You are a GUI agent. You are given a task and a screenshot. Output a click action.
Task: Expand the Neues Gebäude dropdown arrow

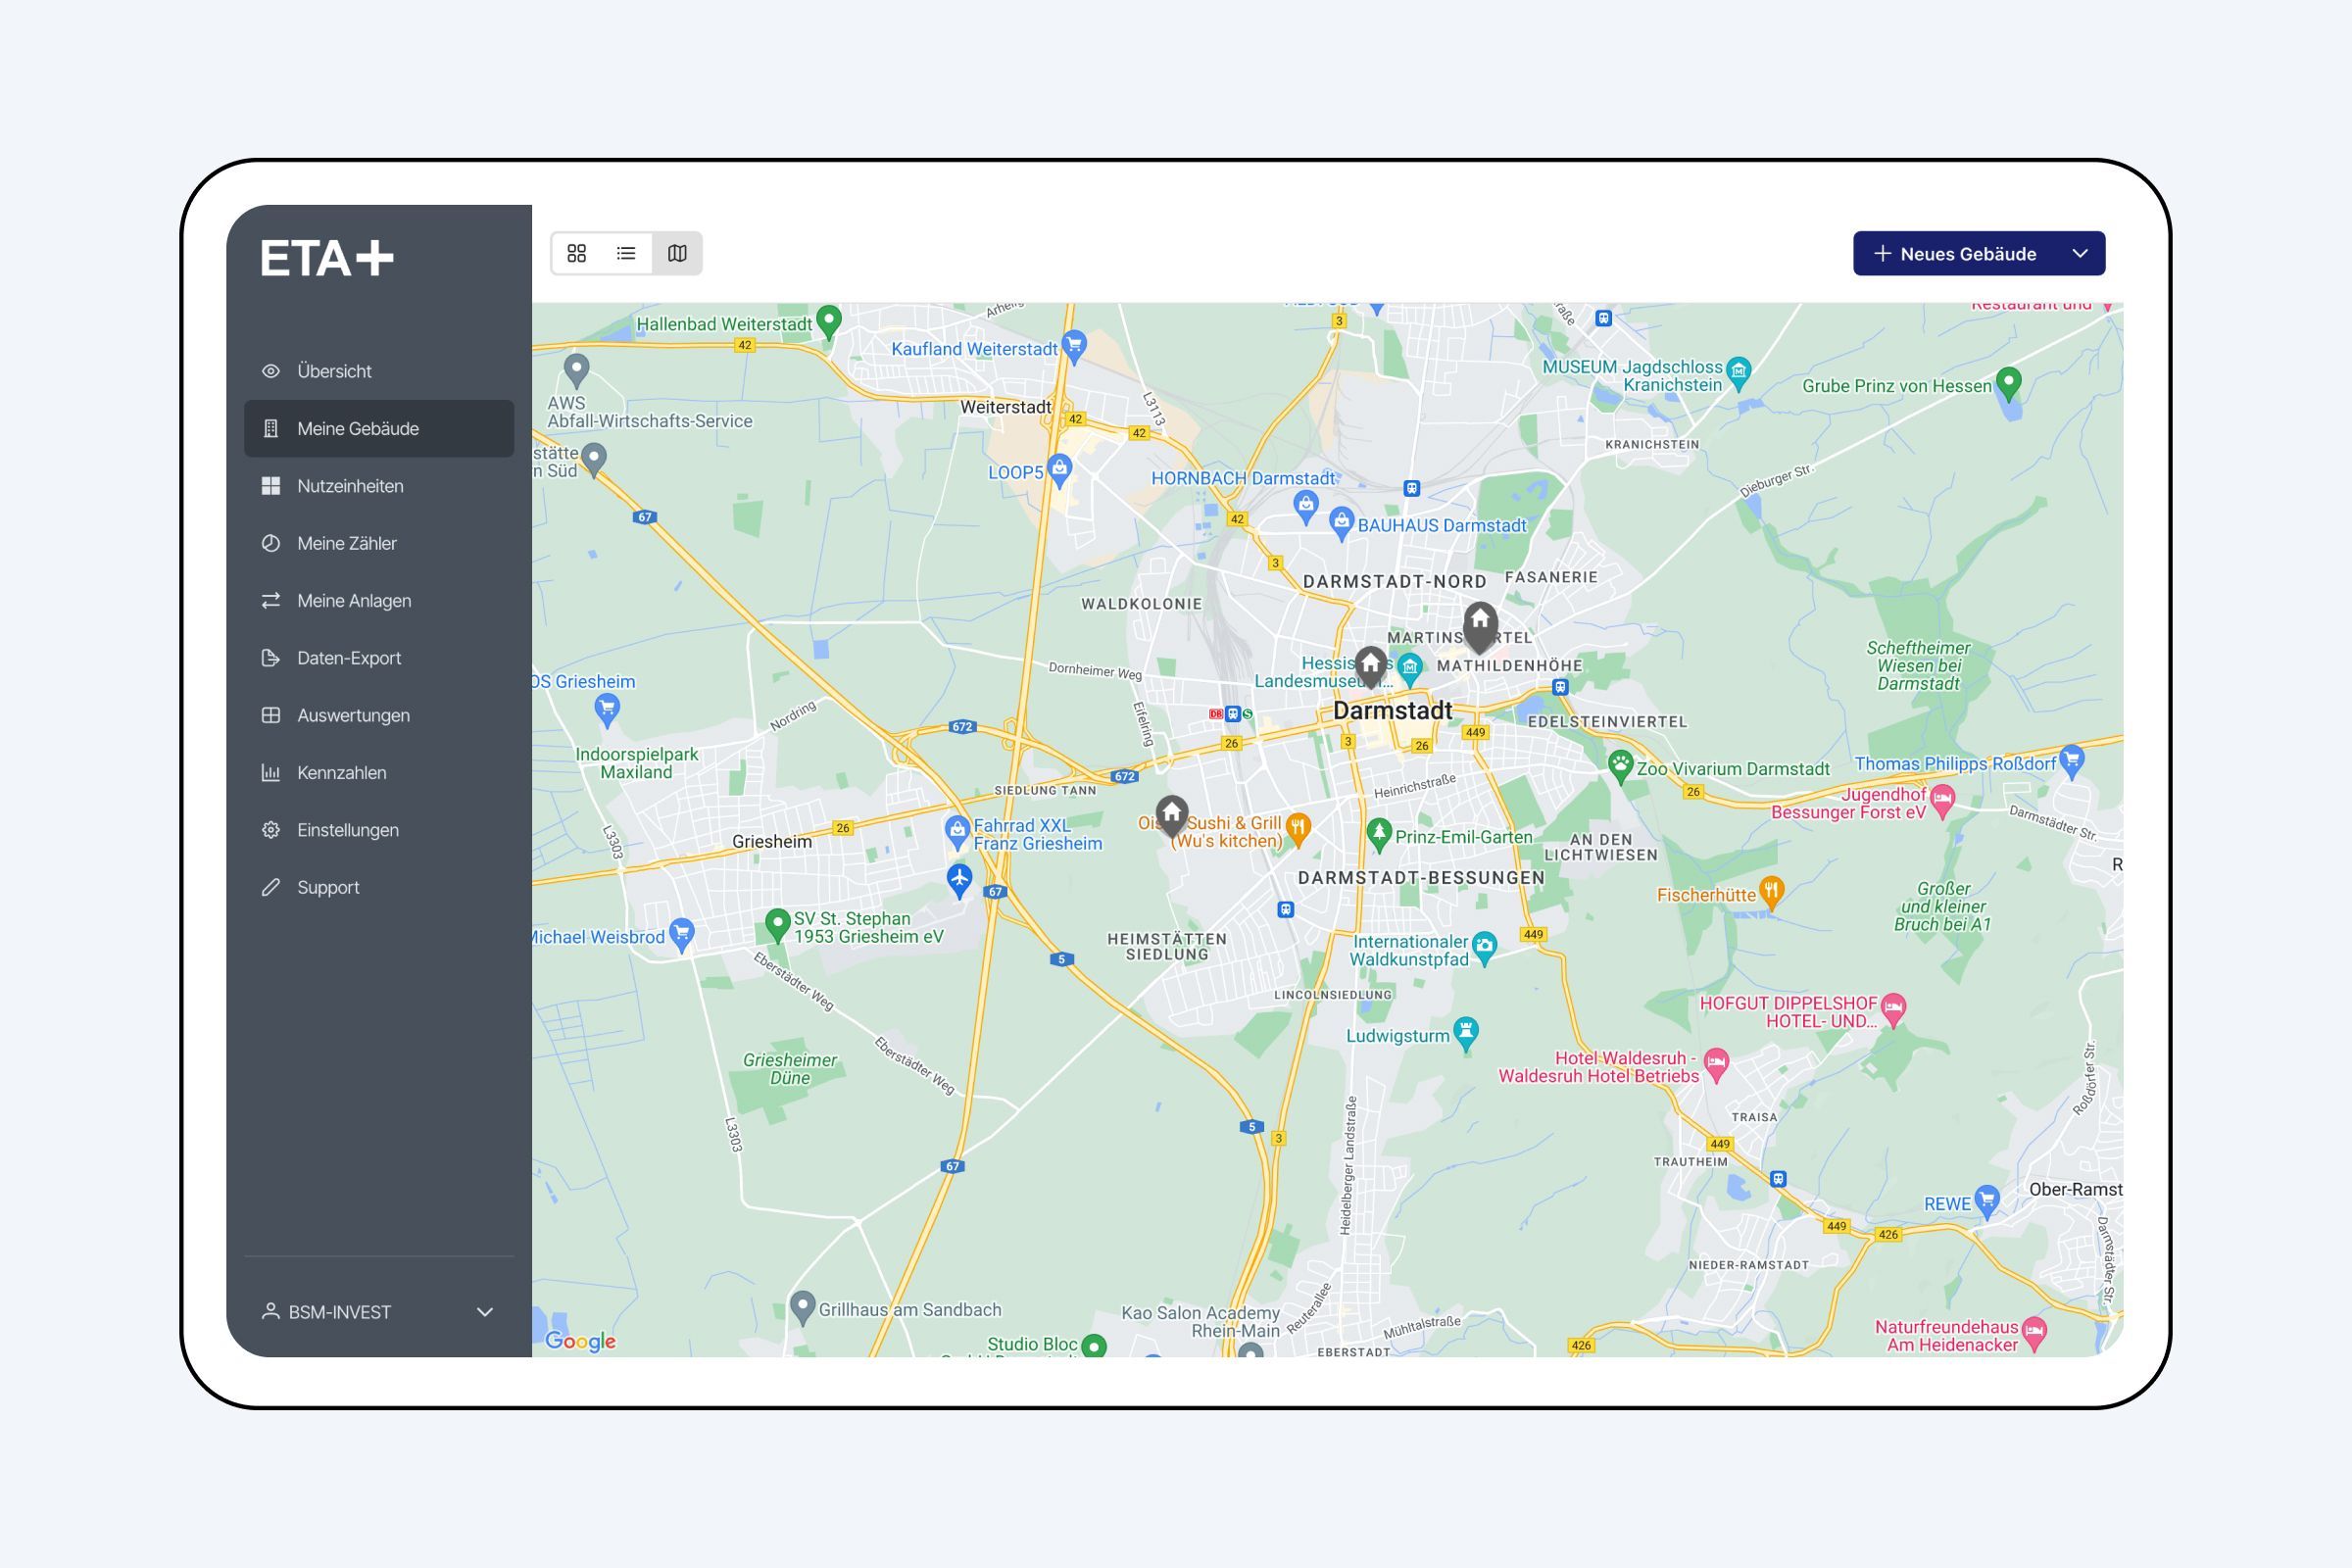(x=2081, y=254)
